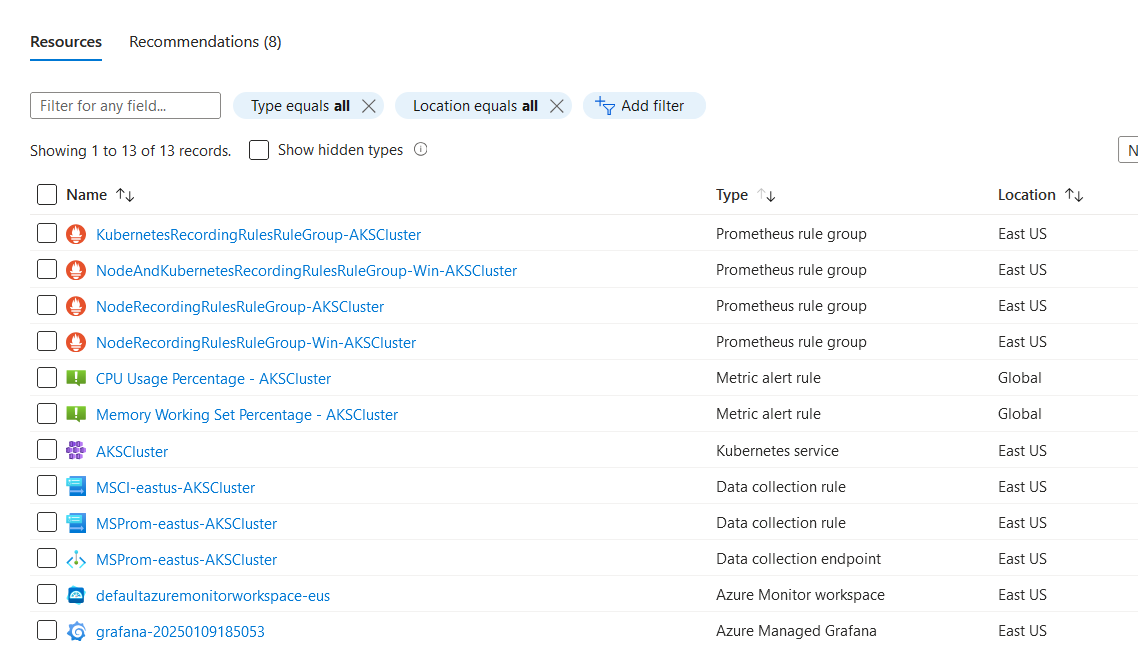Tick the defaultazuremonitorworkspace-eus row checkbox
The width and height of the screenshot is (1138, 655).
pyautogui.click(x=46, y=594)
